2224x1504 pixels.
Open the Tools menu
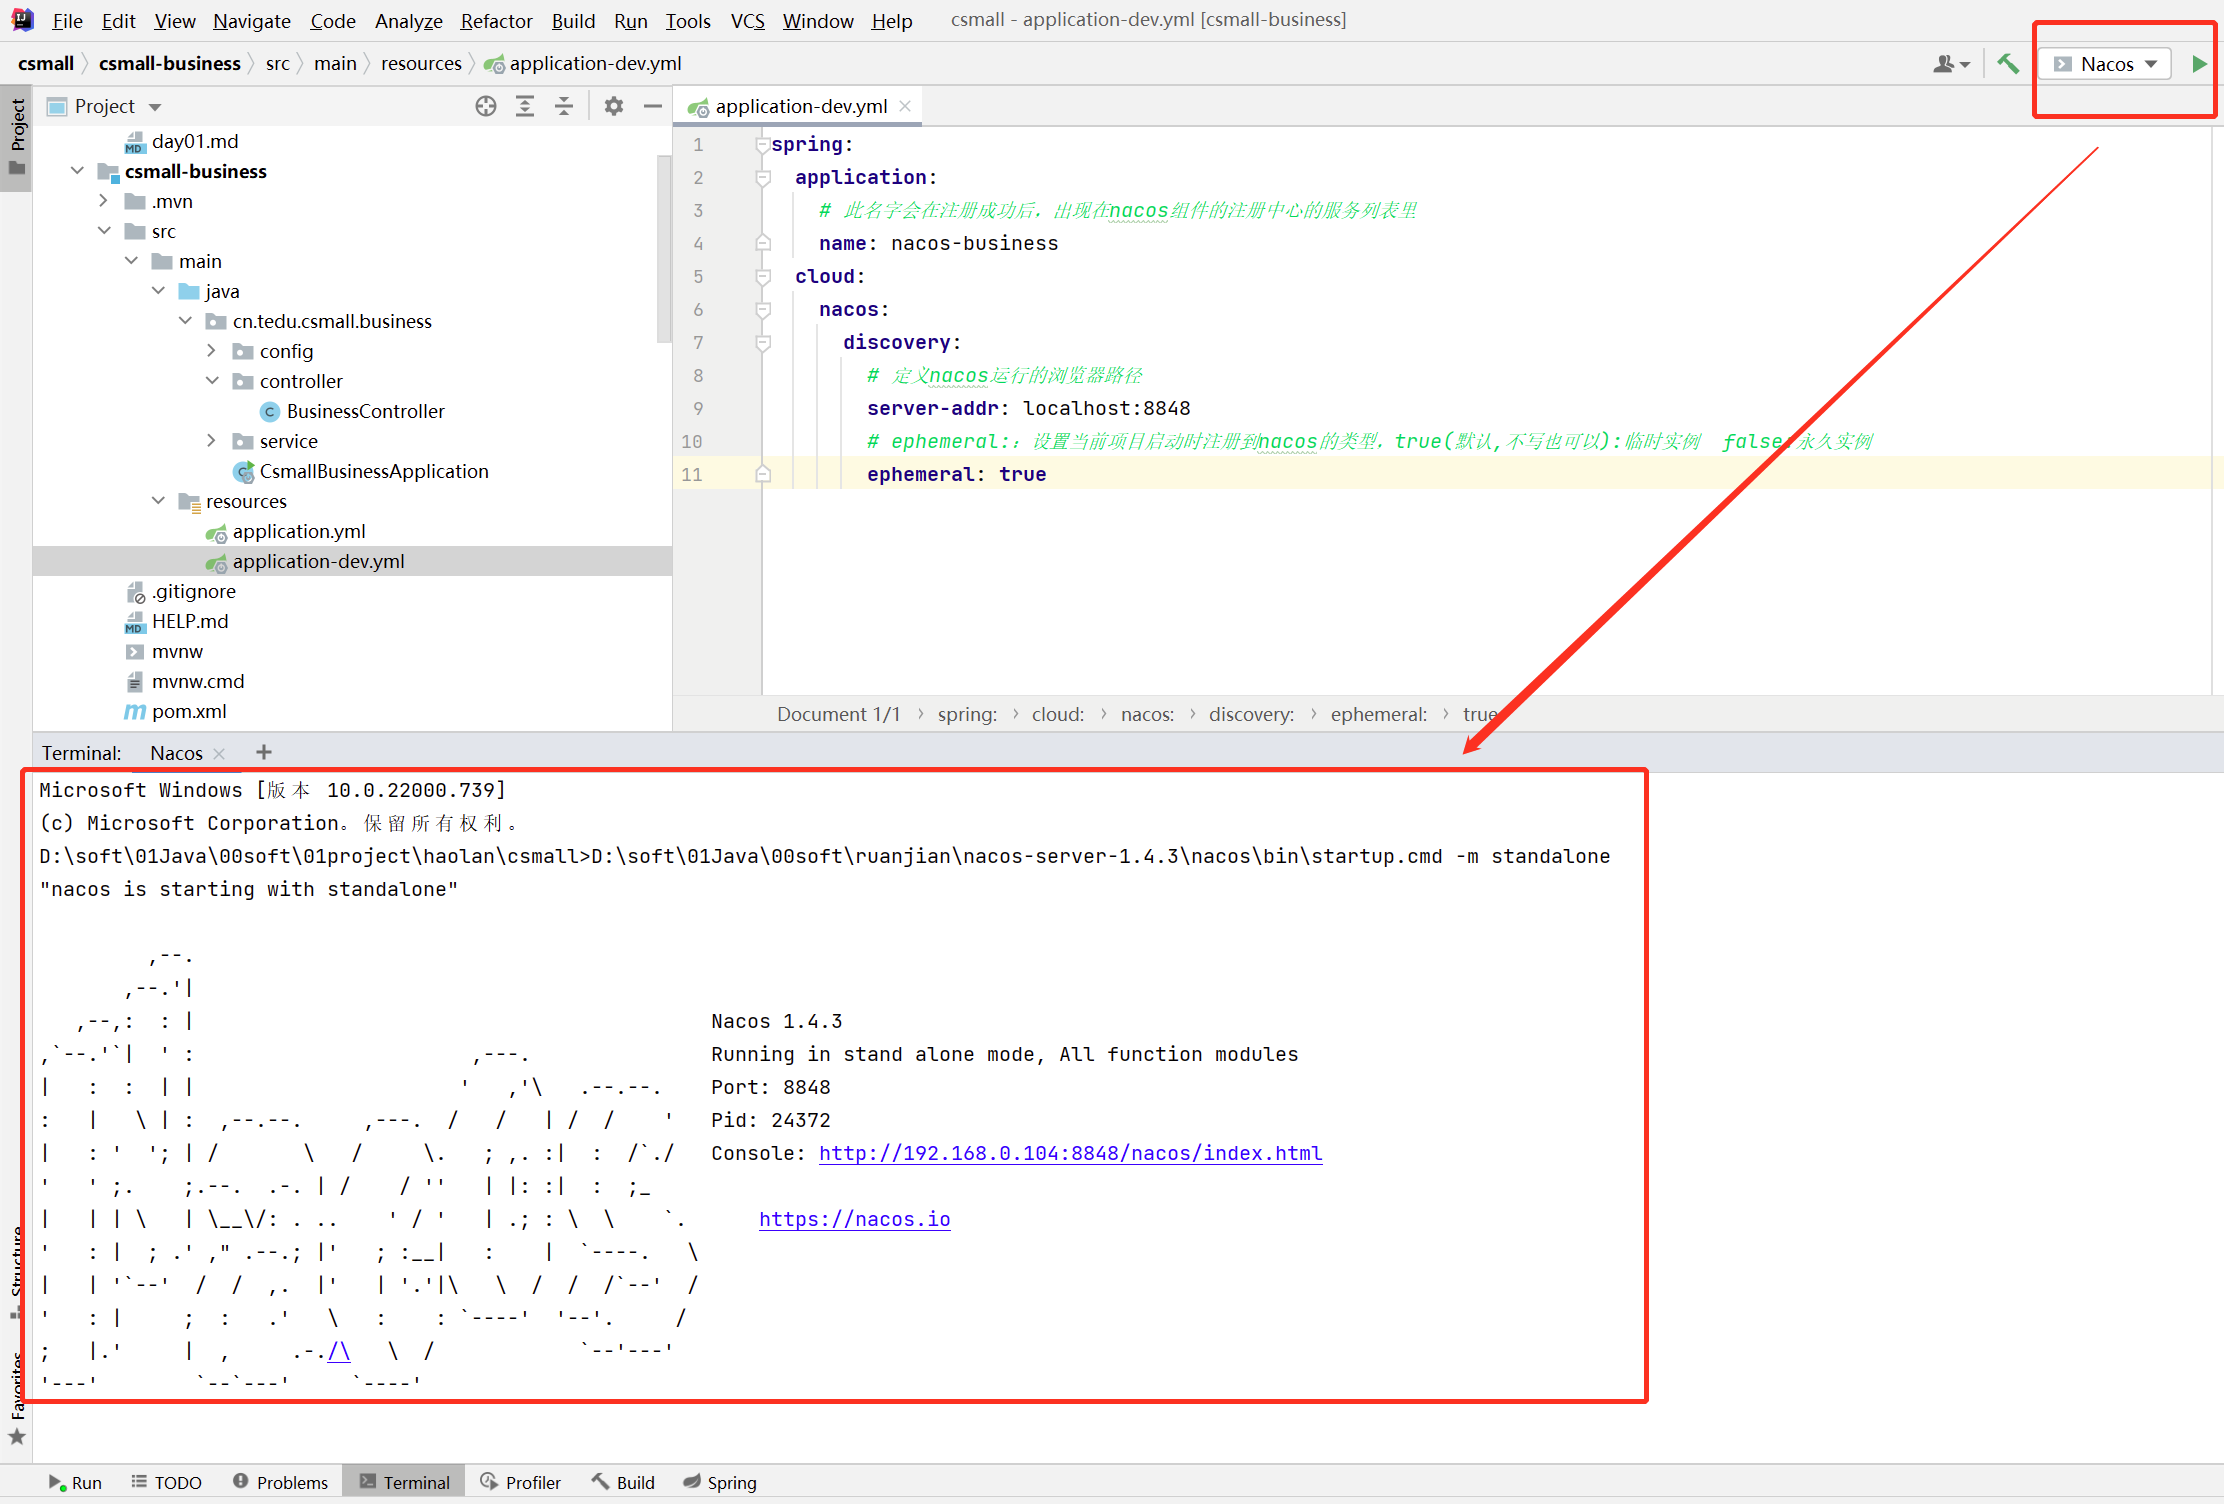pyautogui.click(x=688, y=21)
